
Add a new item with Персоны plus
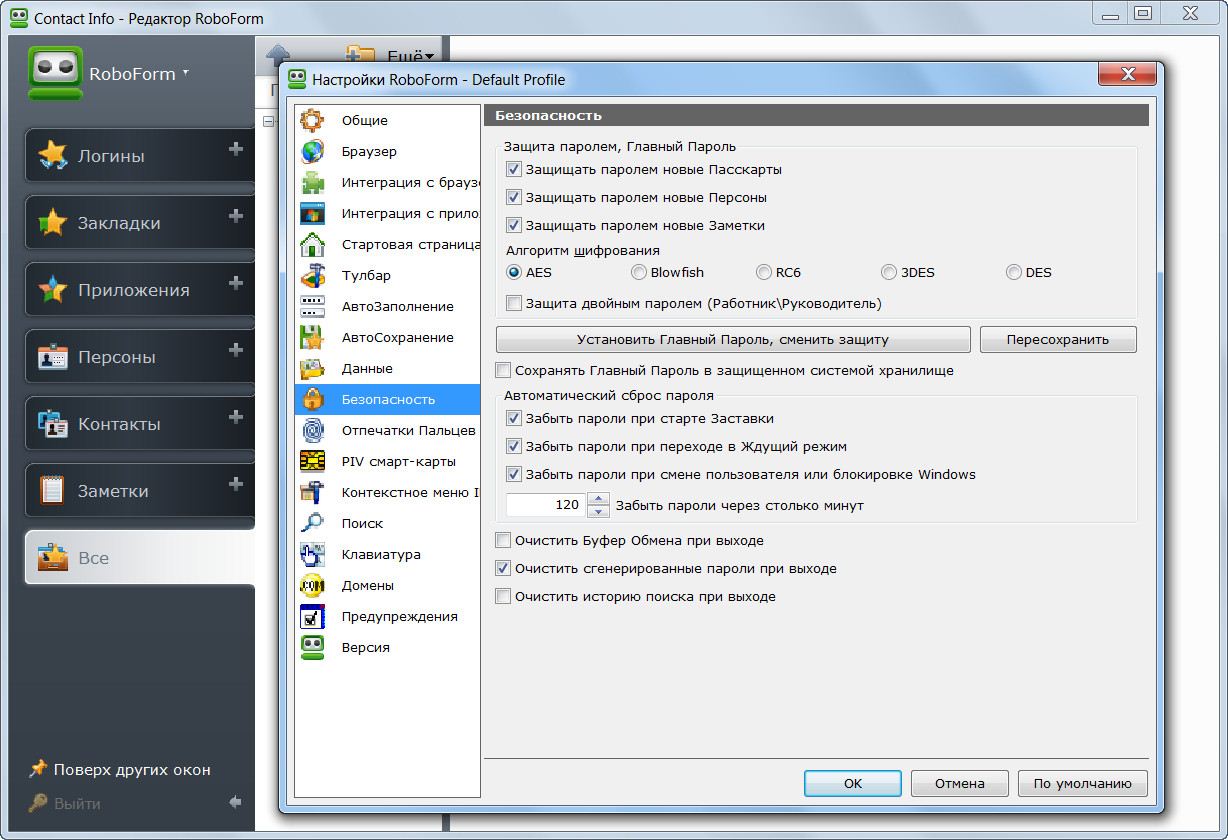coord(236,350)
